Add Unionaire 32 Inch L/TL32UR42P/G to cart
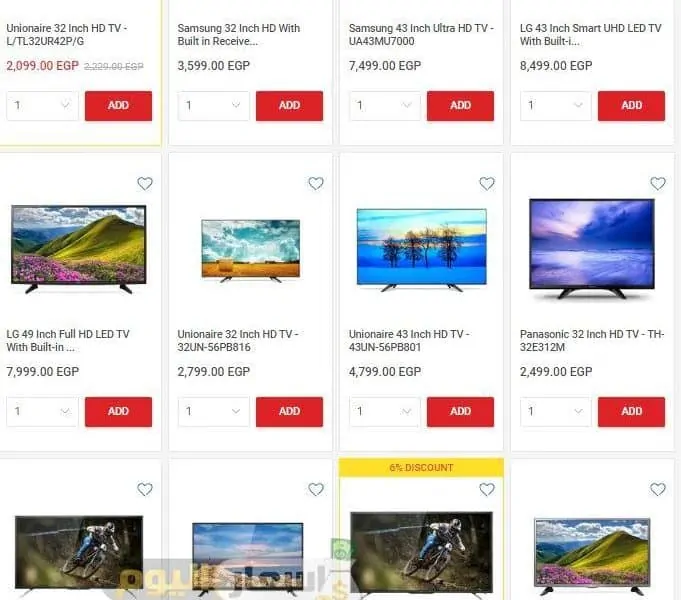Screen dimensions: 681x600 tap(119, 106)
